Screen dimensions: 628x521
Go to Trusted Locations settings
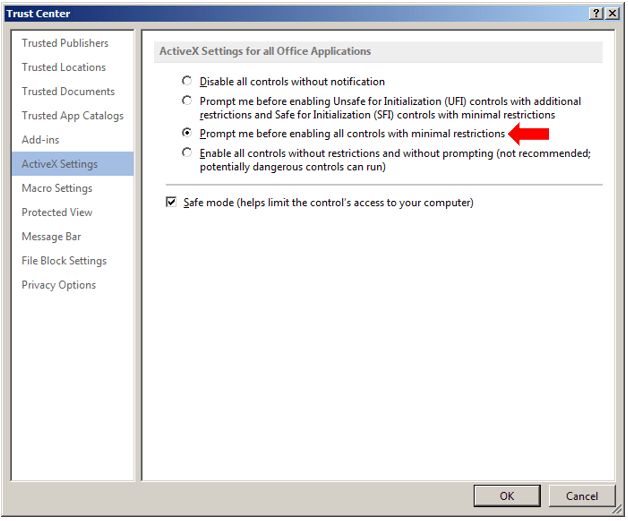[64, 67]
